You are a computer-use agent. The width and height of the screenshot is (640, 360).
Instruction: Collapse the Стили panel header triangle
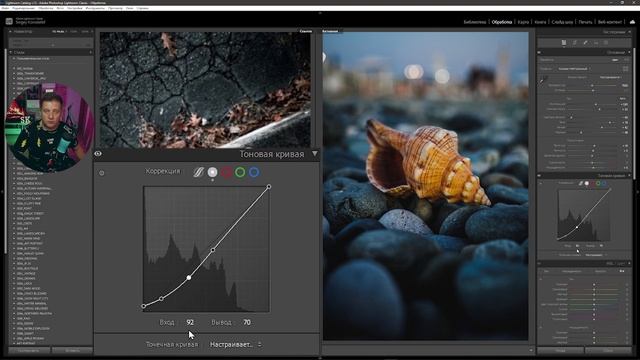tap(10, 52)
